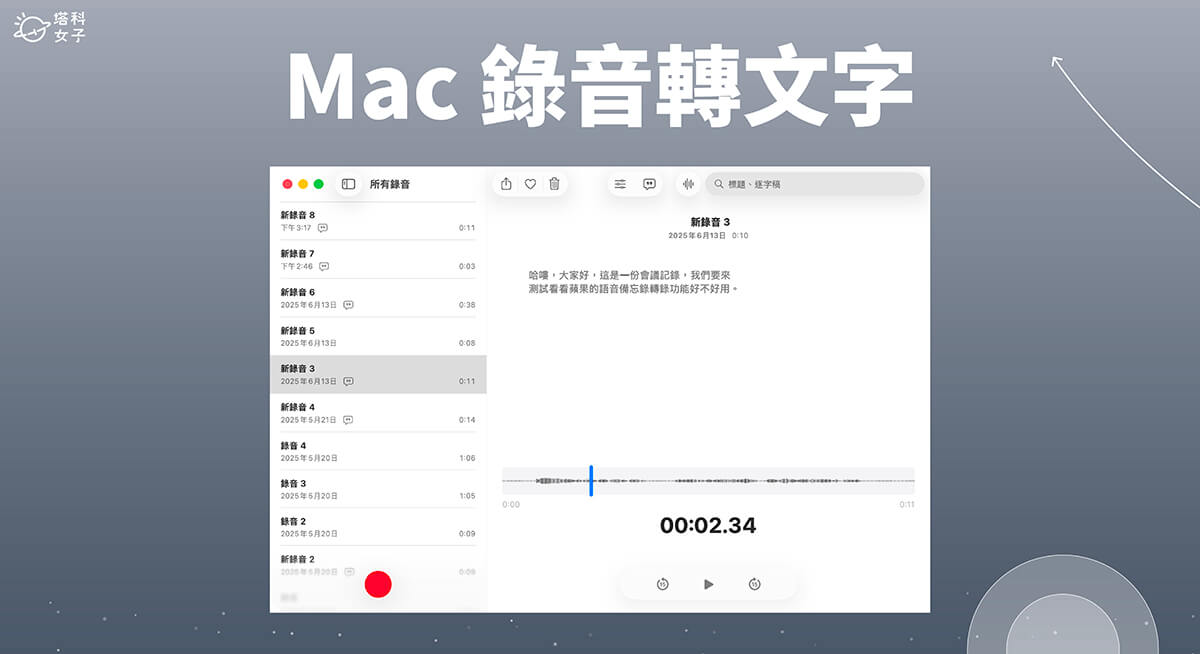Viewport: 1200px width, 654px height.
Task: Click the 0:38 duration of 新錄音 6
Action: tap(467, 305)
